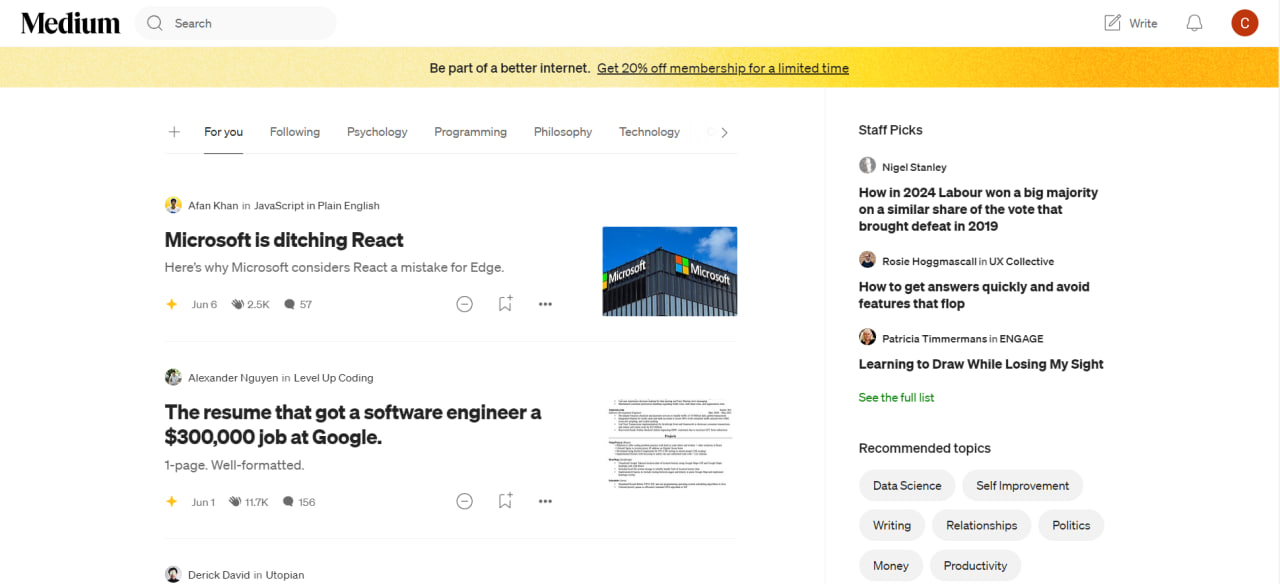This screenshot has width=1280, height=584.
Task: Add a topic with the plus icon
Action: pos(174,132)
